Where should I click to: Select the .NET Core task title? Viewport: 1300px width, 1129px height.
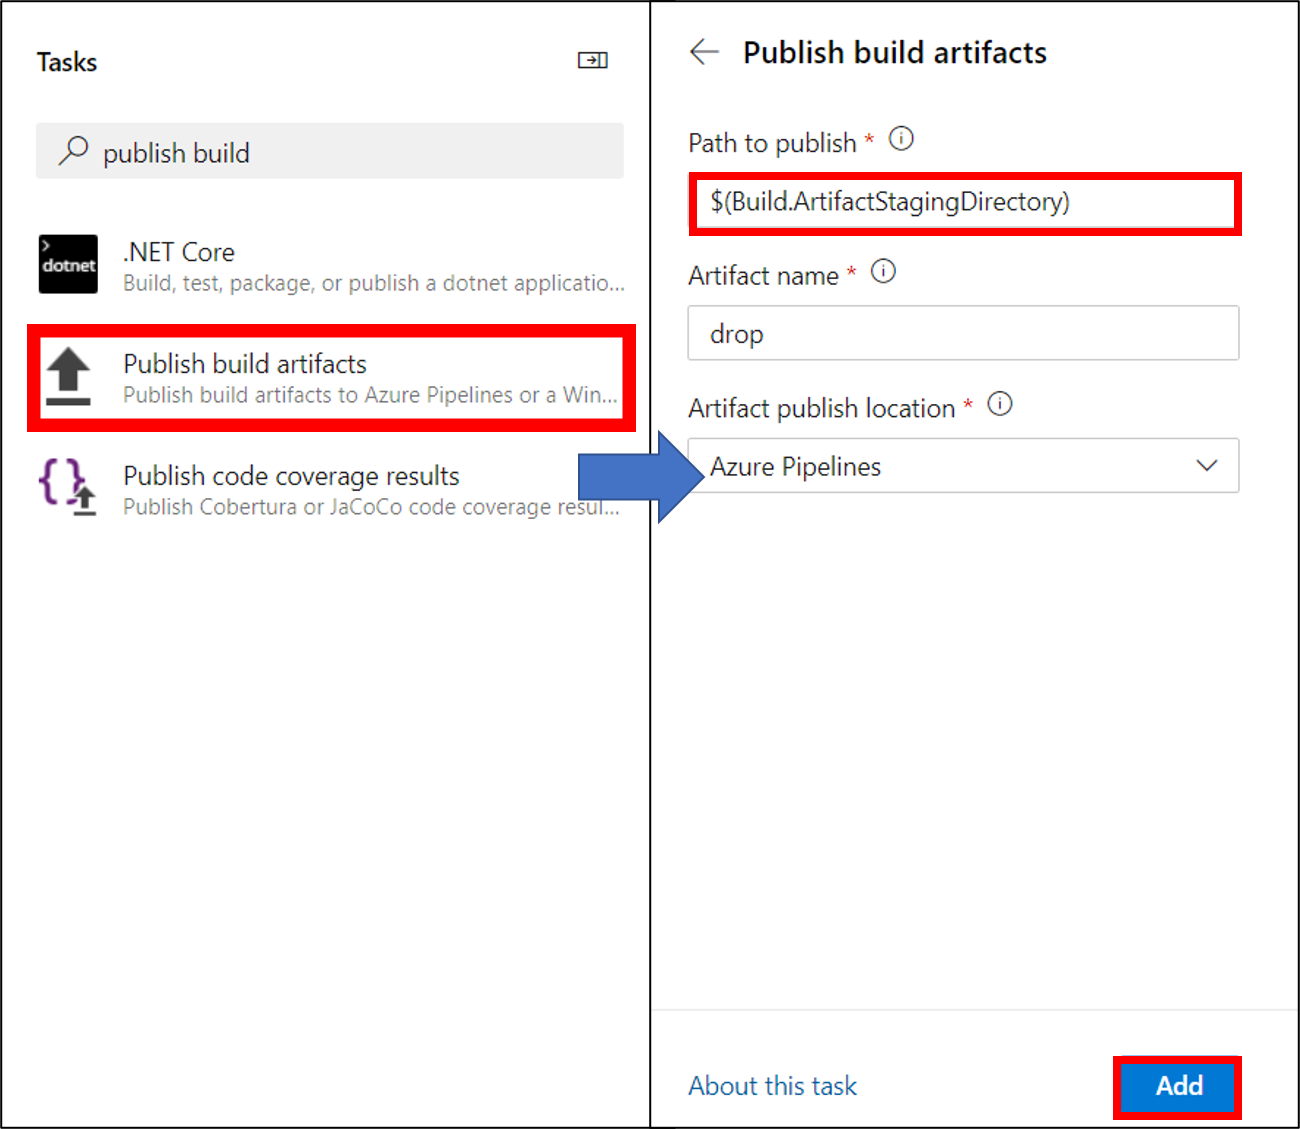pyautogui.click(x=179, y=252)
